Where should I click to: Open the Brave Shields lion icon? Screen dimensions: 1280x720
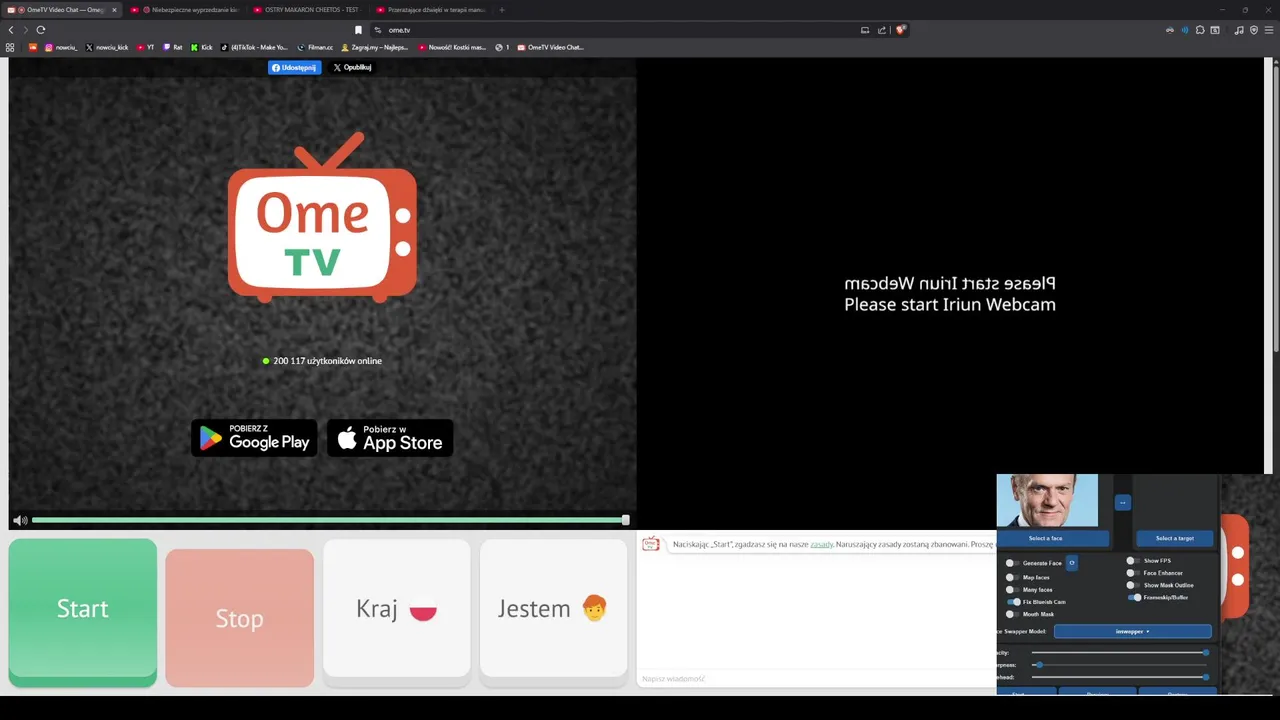click(x=900, y=30)
